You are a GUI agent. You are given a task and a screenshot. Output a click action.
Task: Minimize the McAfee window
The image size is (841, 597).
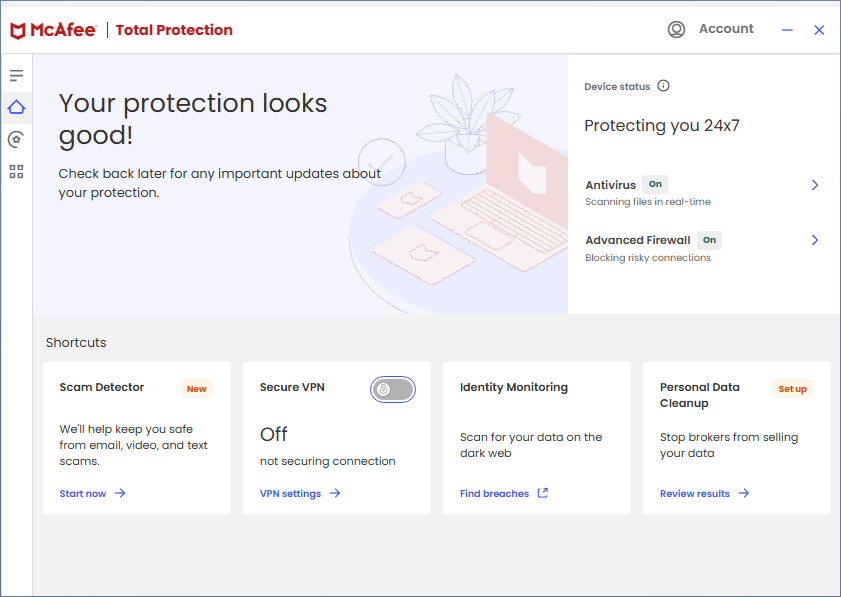(x=788, y=30)
